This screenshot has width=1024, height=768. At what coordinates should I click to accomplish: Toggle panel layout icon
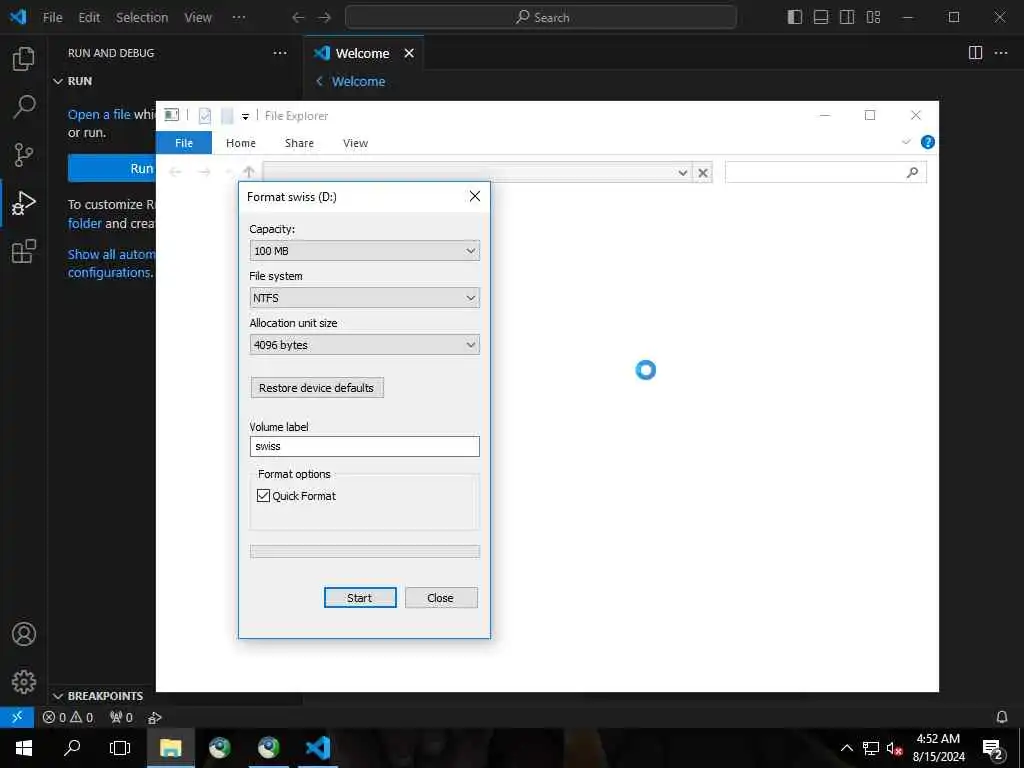click(x=821, y=17)
